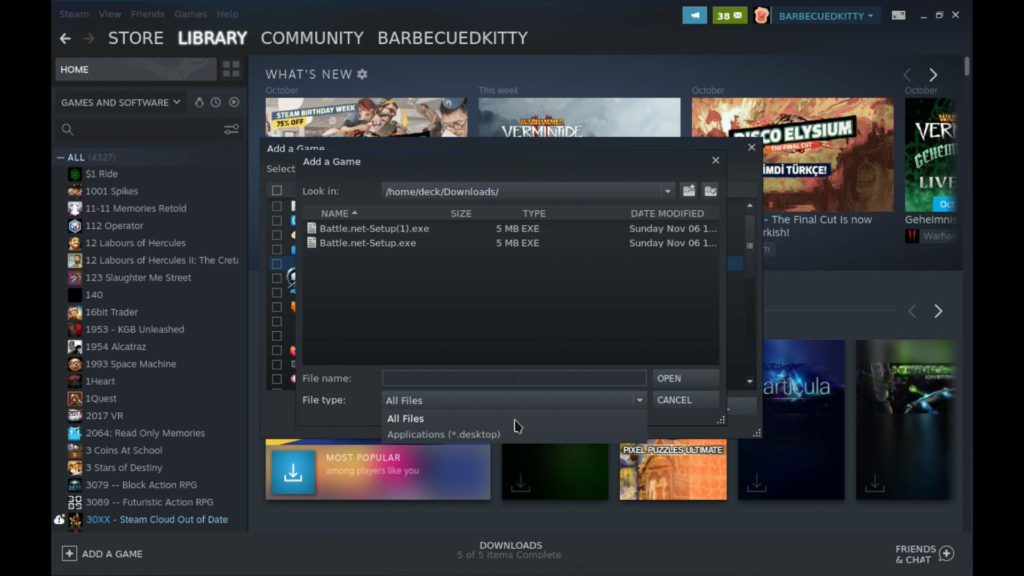Open the announcements megaphone icon
This screenshot has height=576, width=1024.
694,15
